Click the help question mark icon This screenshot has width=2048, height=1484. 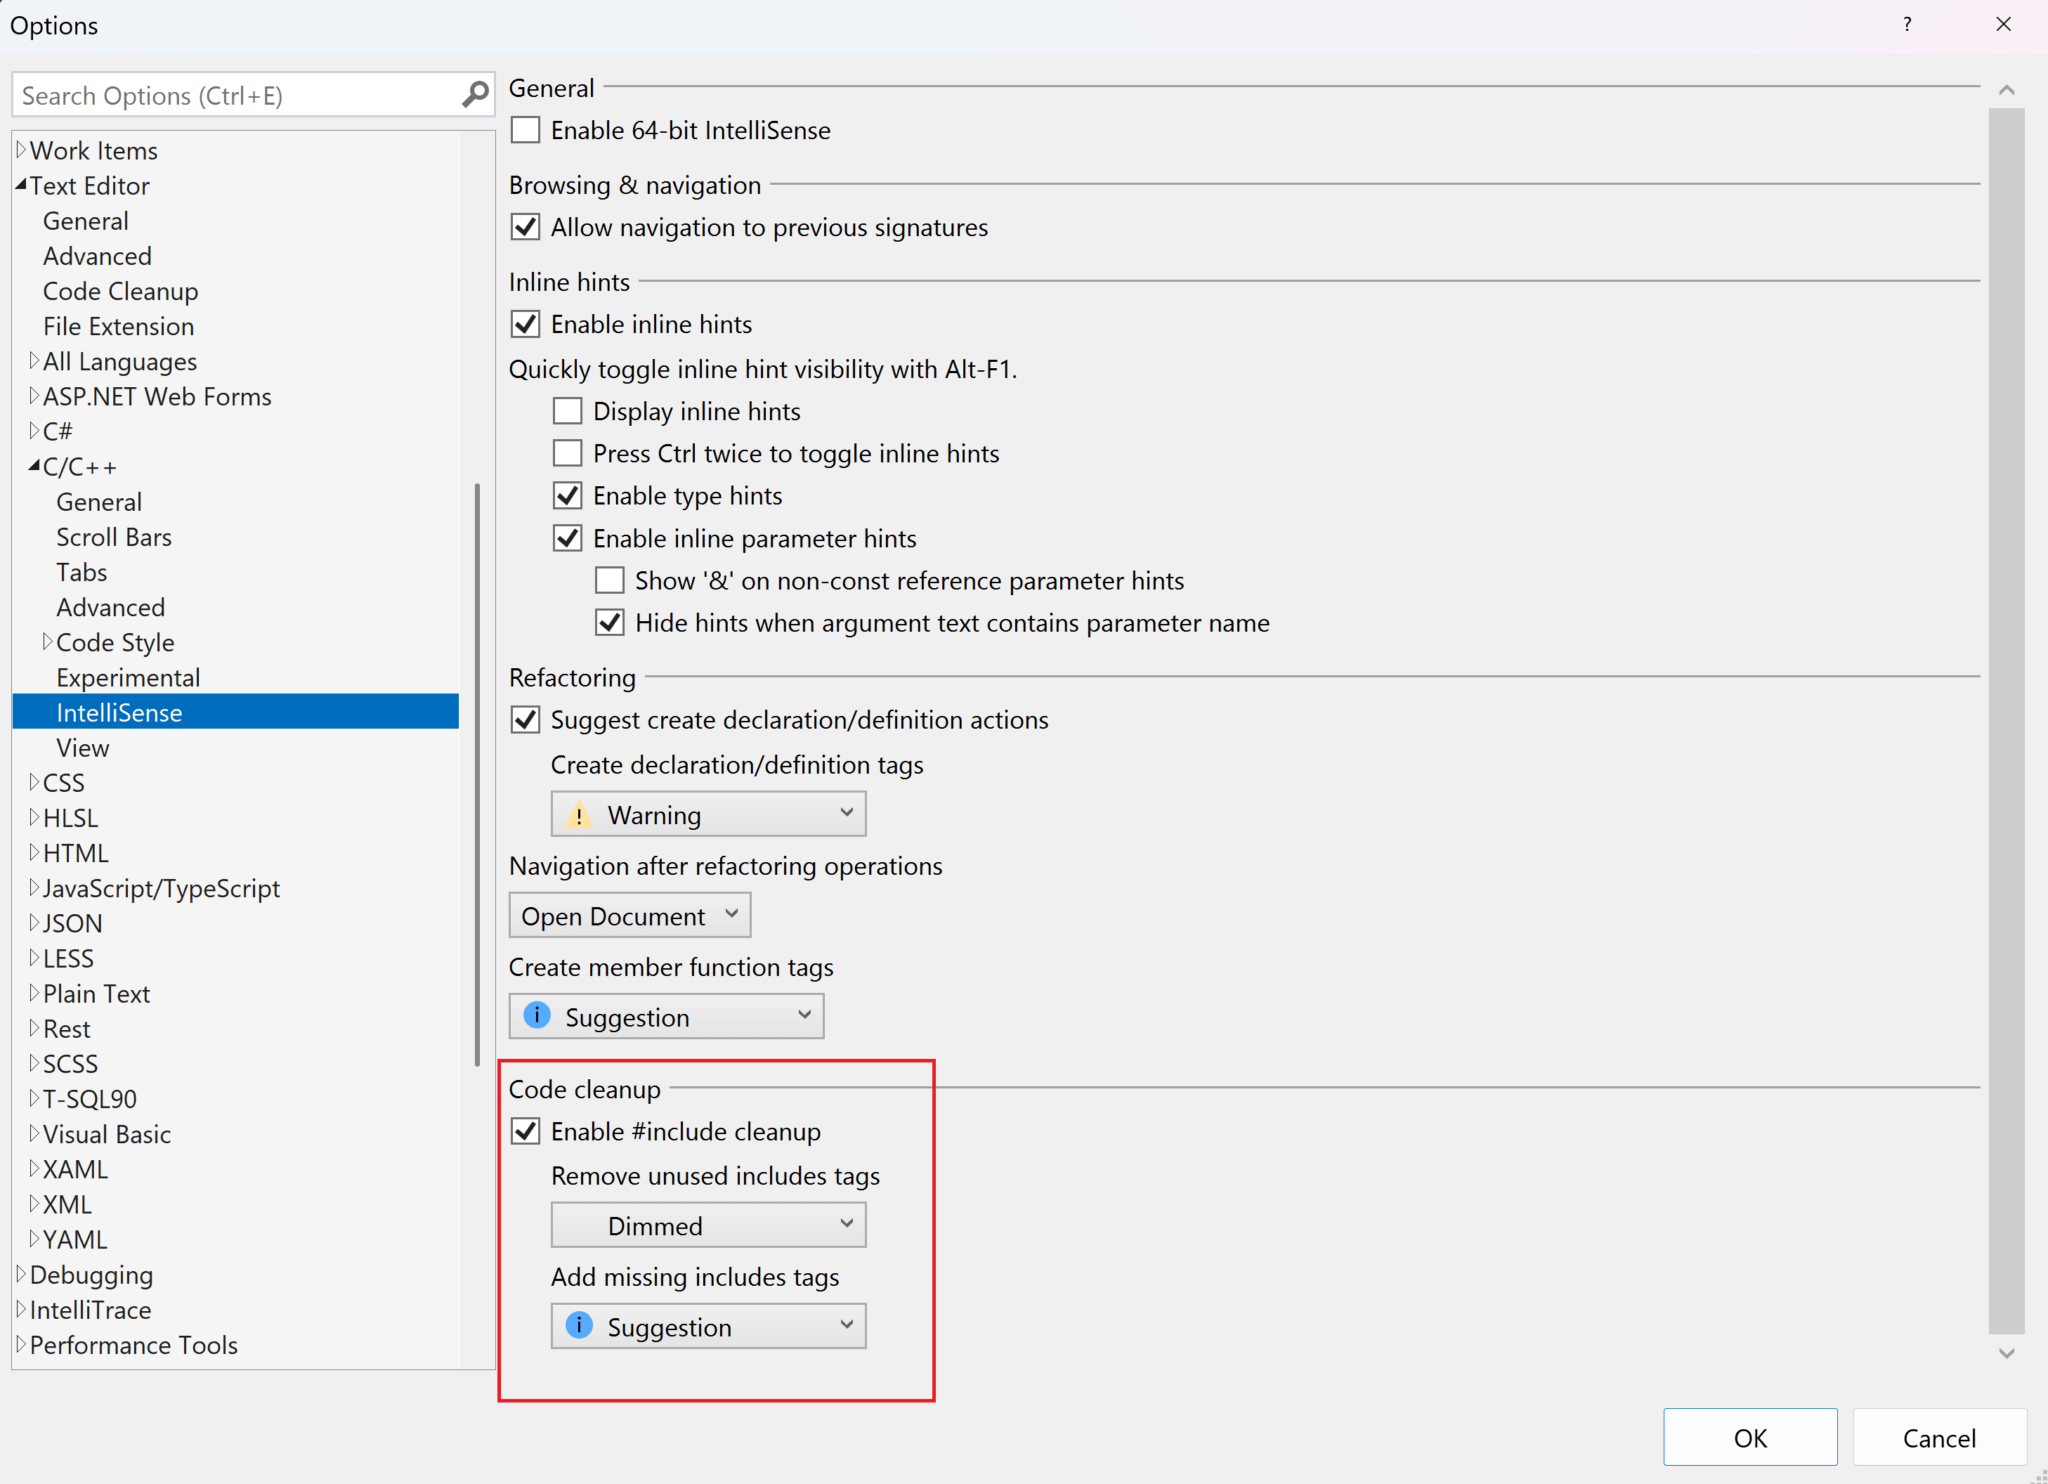point(1908,25)
